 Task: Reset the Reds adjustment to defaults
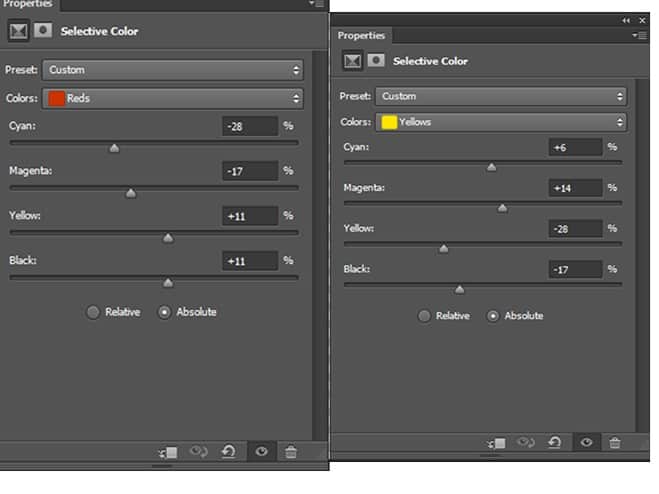tap(228, 452)
